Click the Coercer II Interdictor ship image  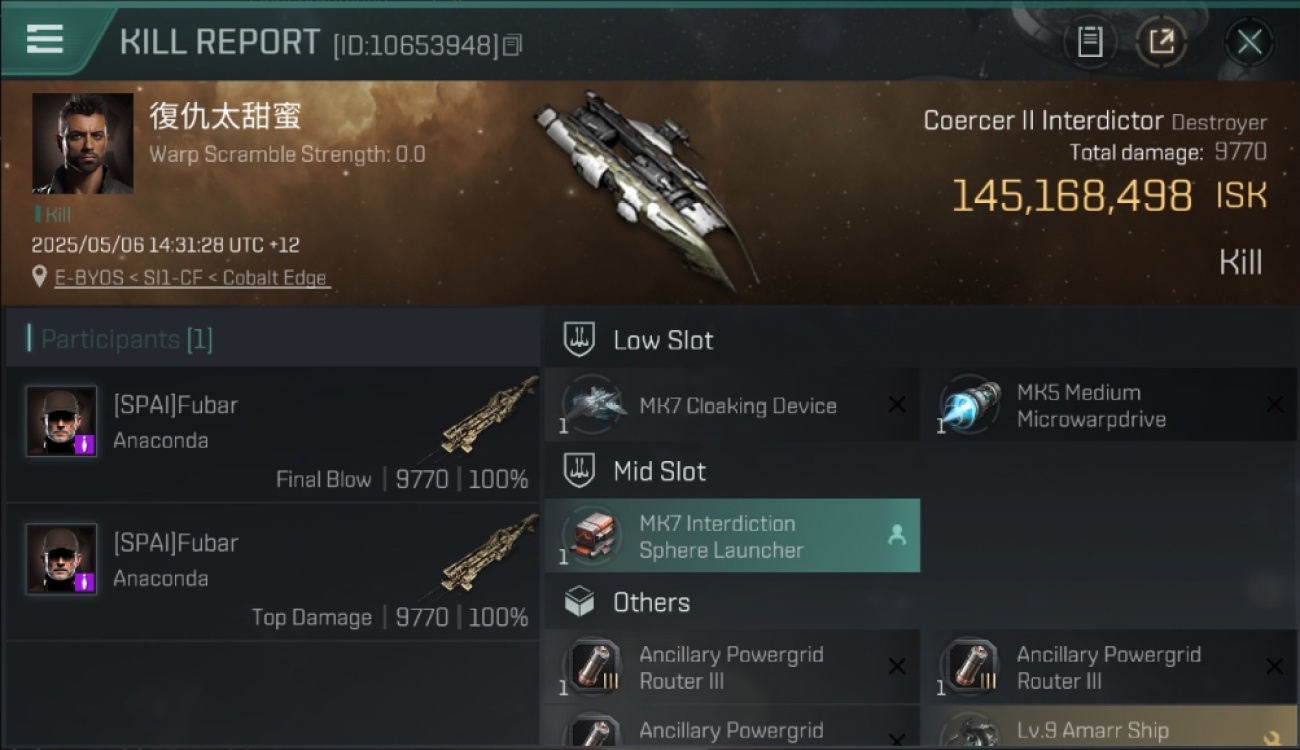(x=644, y=185)
